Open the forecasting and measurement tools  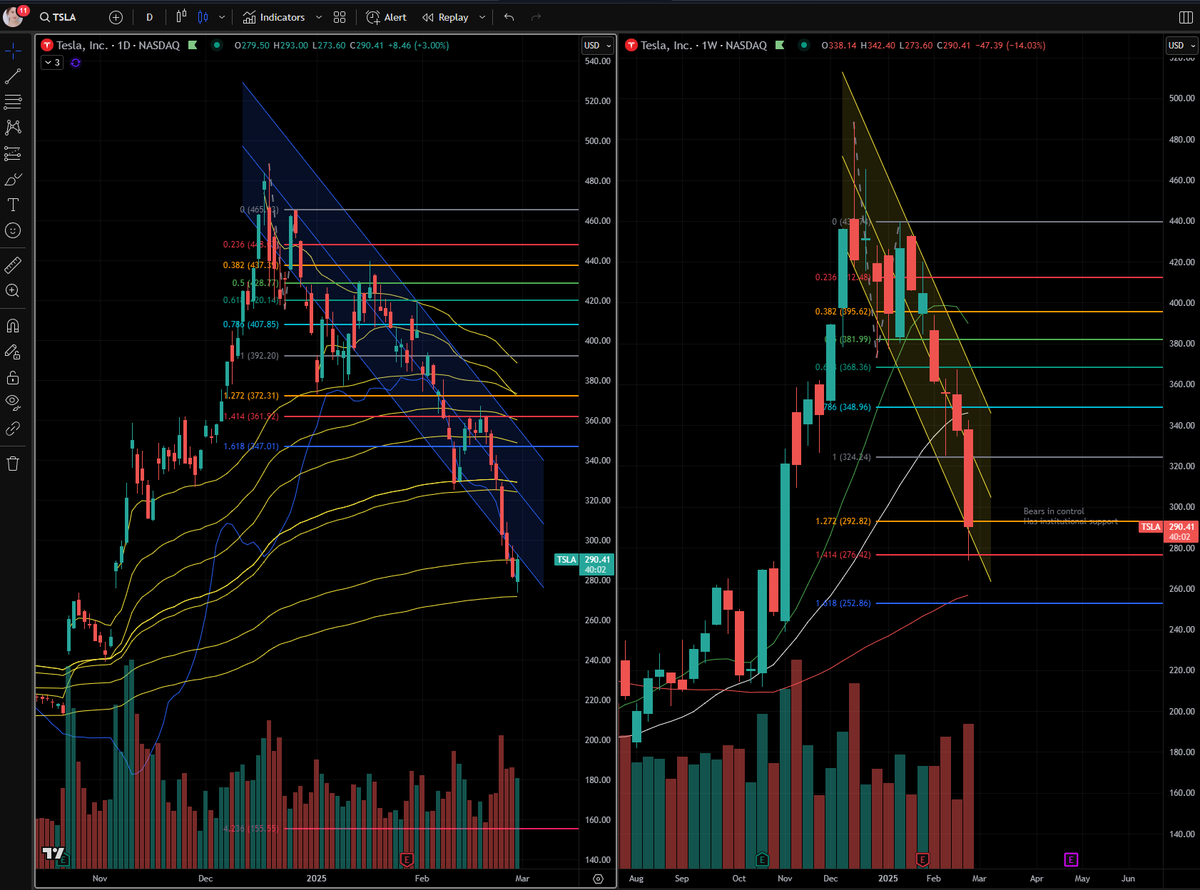13,153
